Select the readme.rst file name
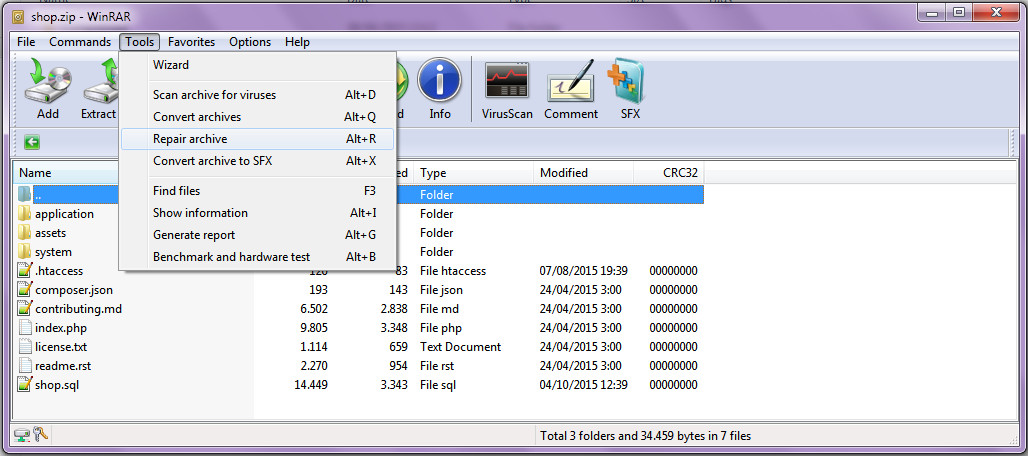Image resolution: width=1028 pixels, height=456 pixels. click(61, 366)
